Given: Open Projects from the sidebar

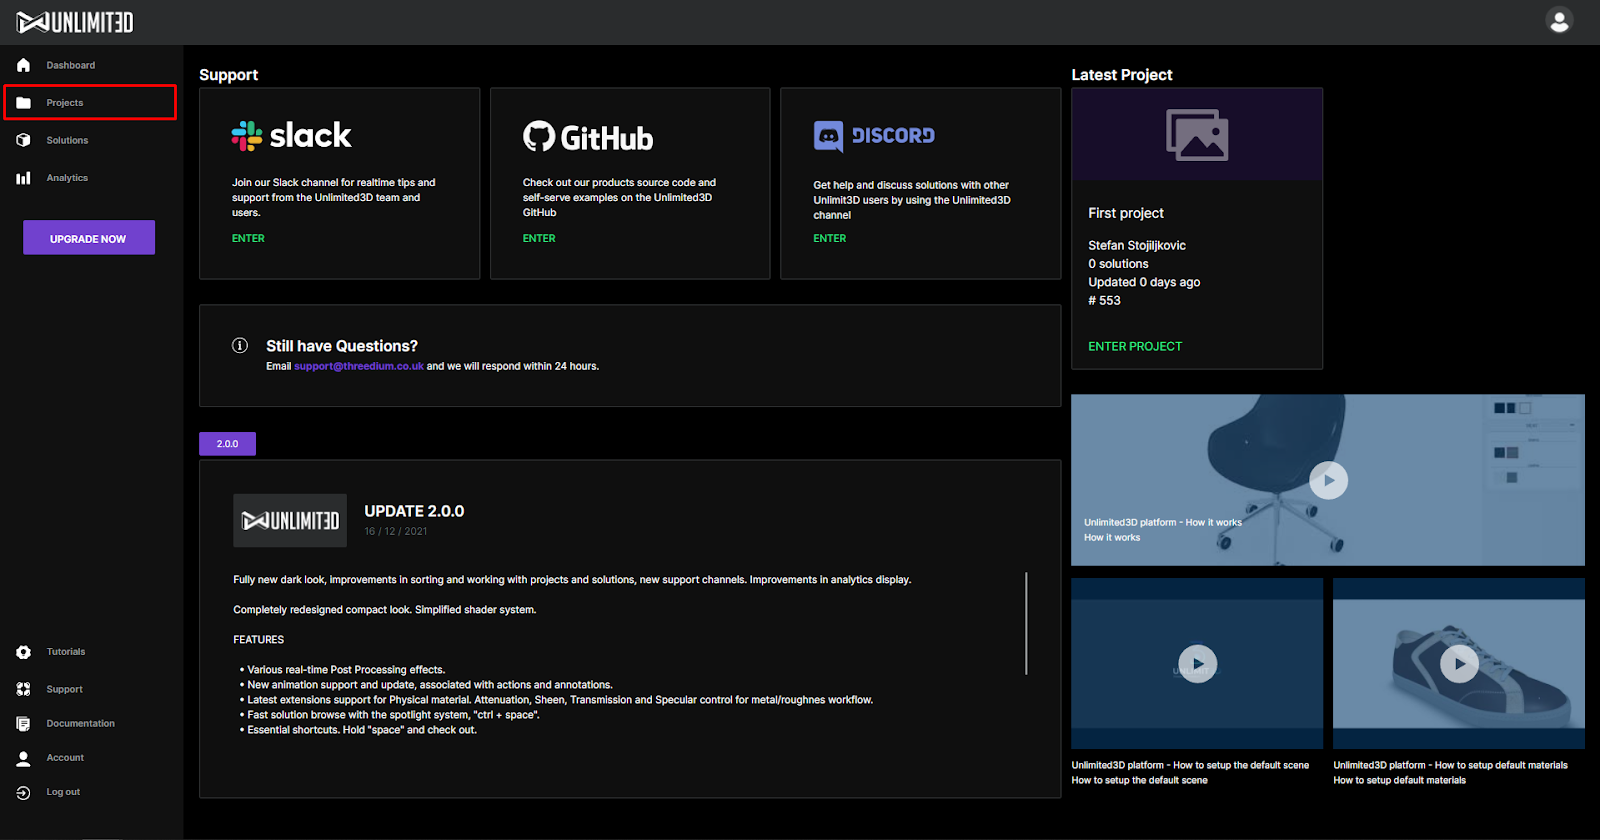Looking at the screenshot, I should (65, 103).
